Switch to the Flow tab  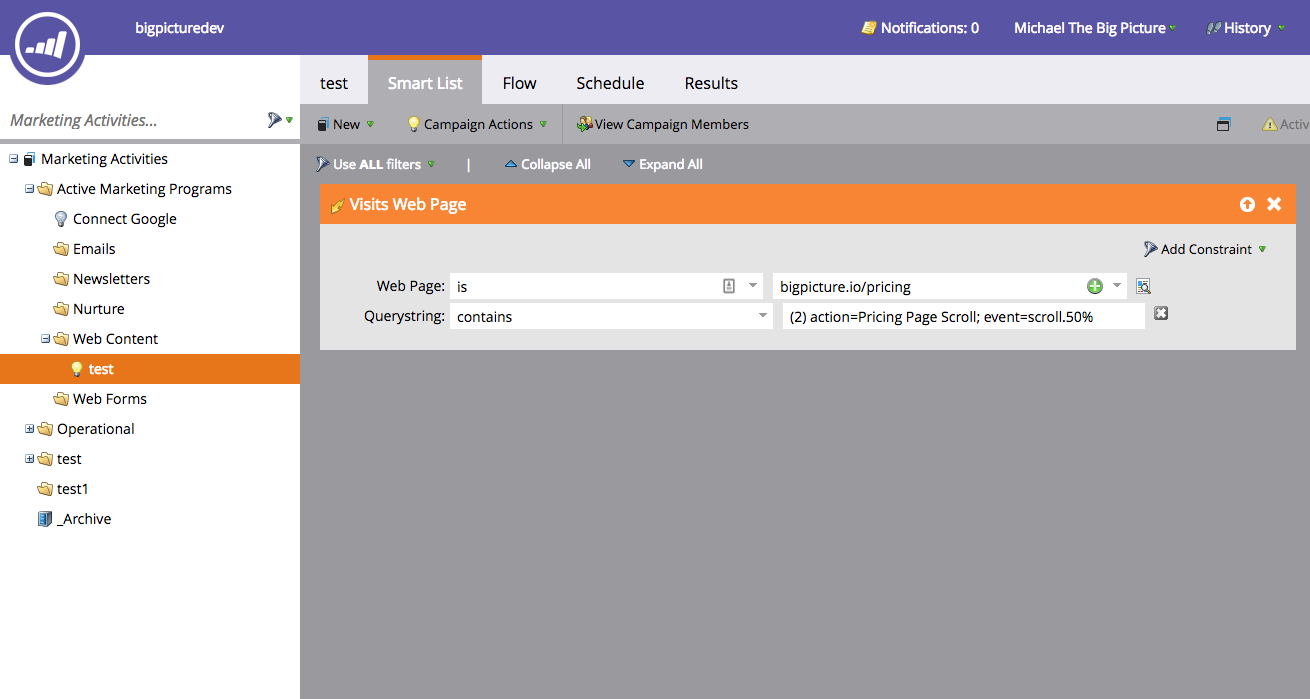[519, 83]
